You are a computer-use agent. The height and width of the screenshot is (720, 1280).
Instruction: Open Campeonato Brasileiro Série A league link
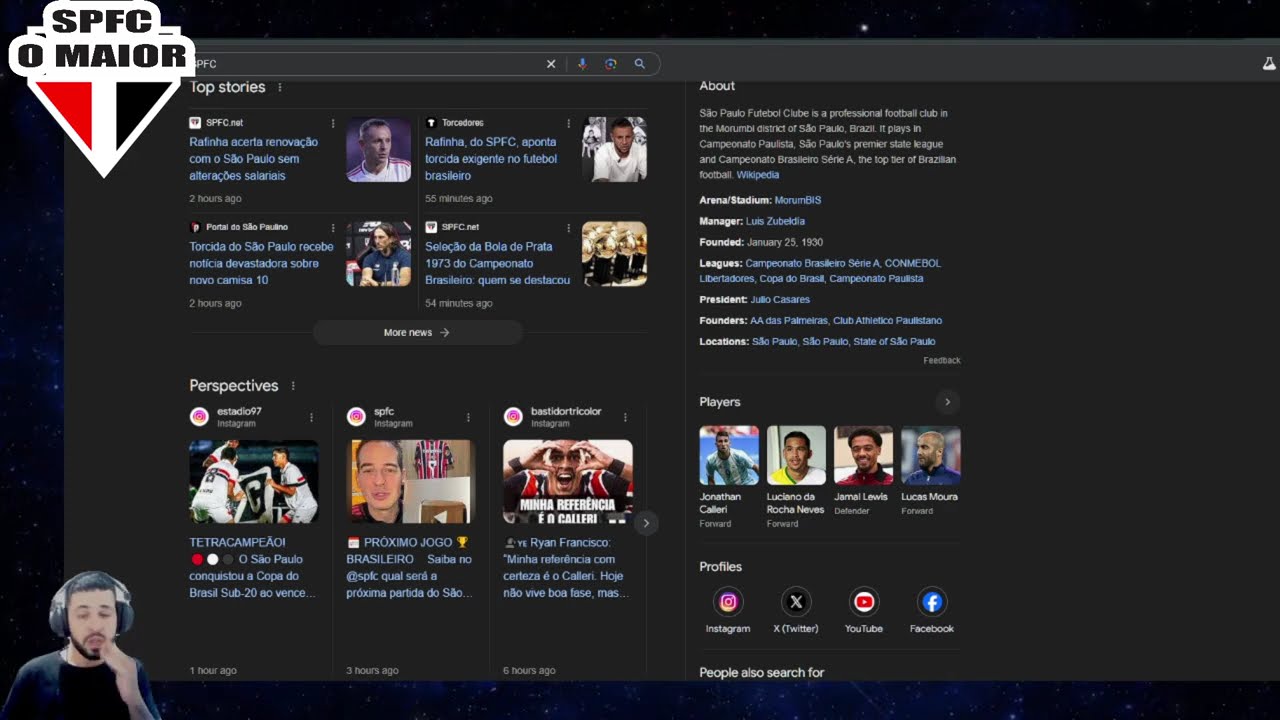coord(811,264)
